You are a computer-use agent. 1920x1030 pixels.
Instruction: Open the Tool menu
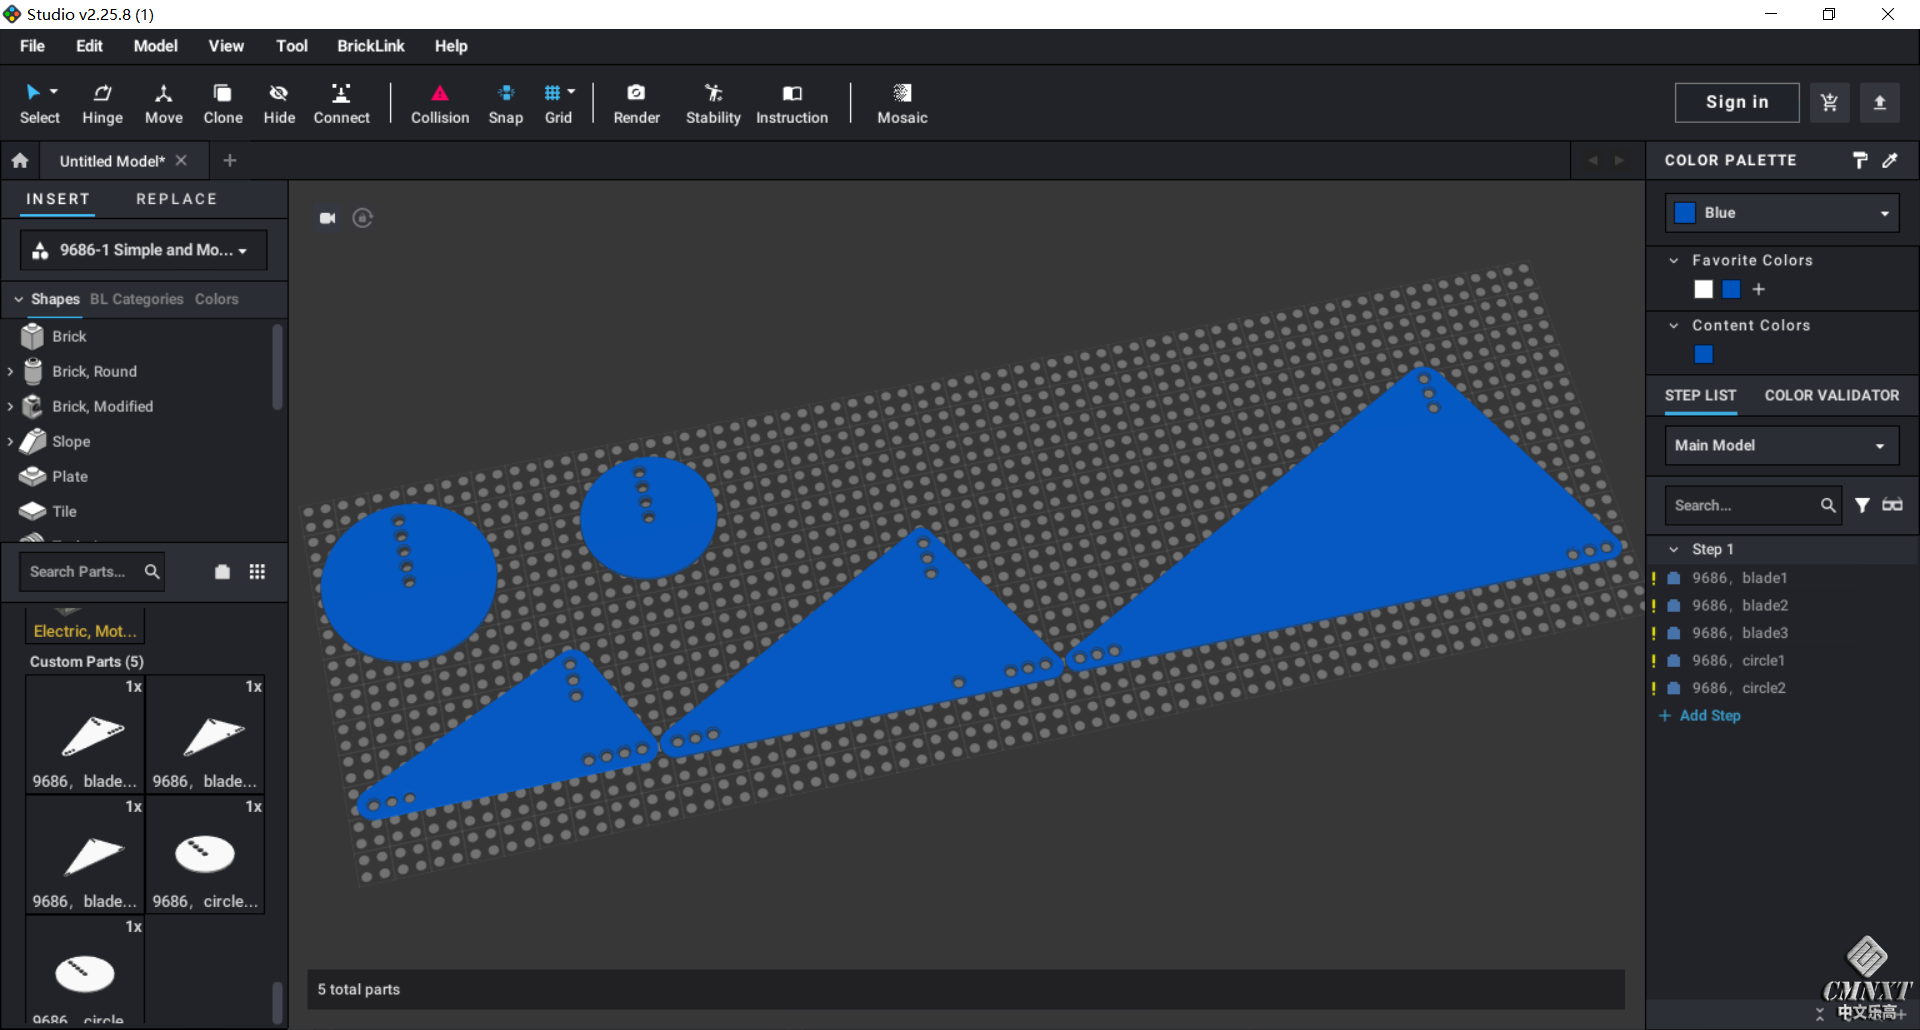(x=292, y=46)
